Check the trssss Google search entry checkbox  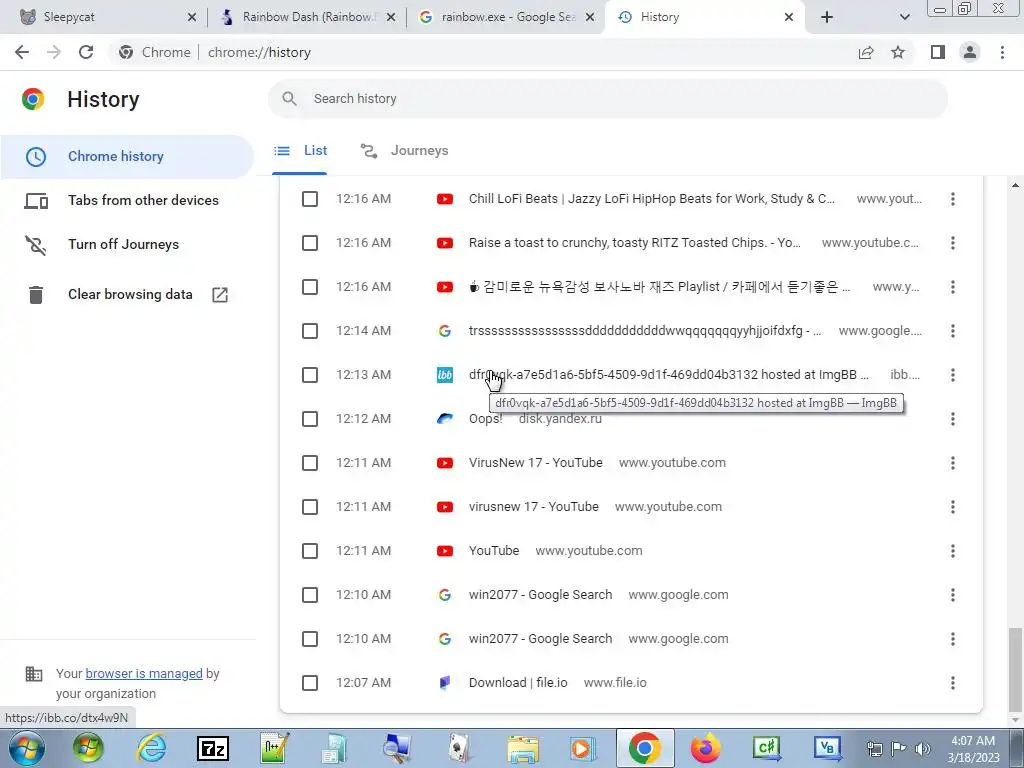(310, 331)
